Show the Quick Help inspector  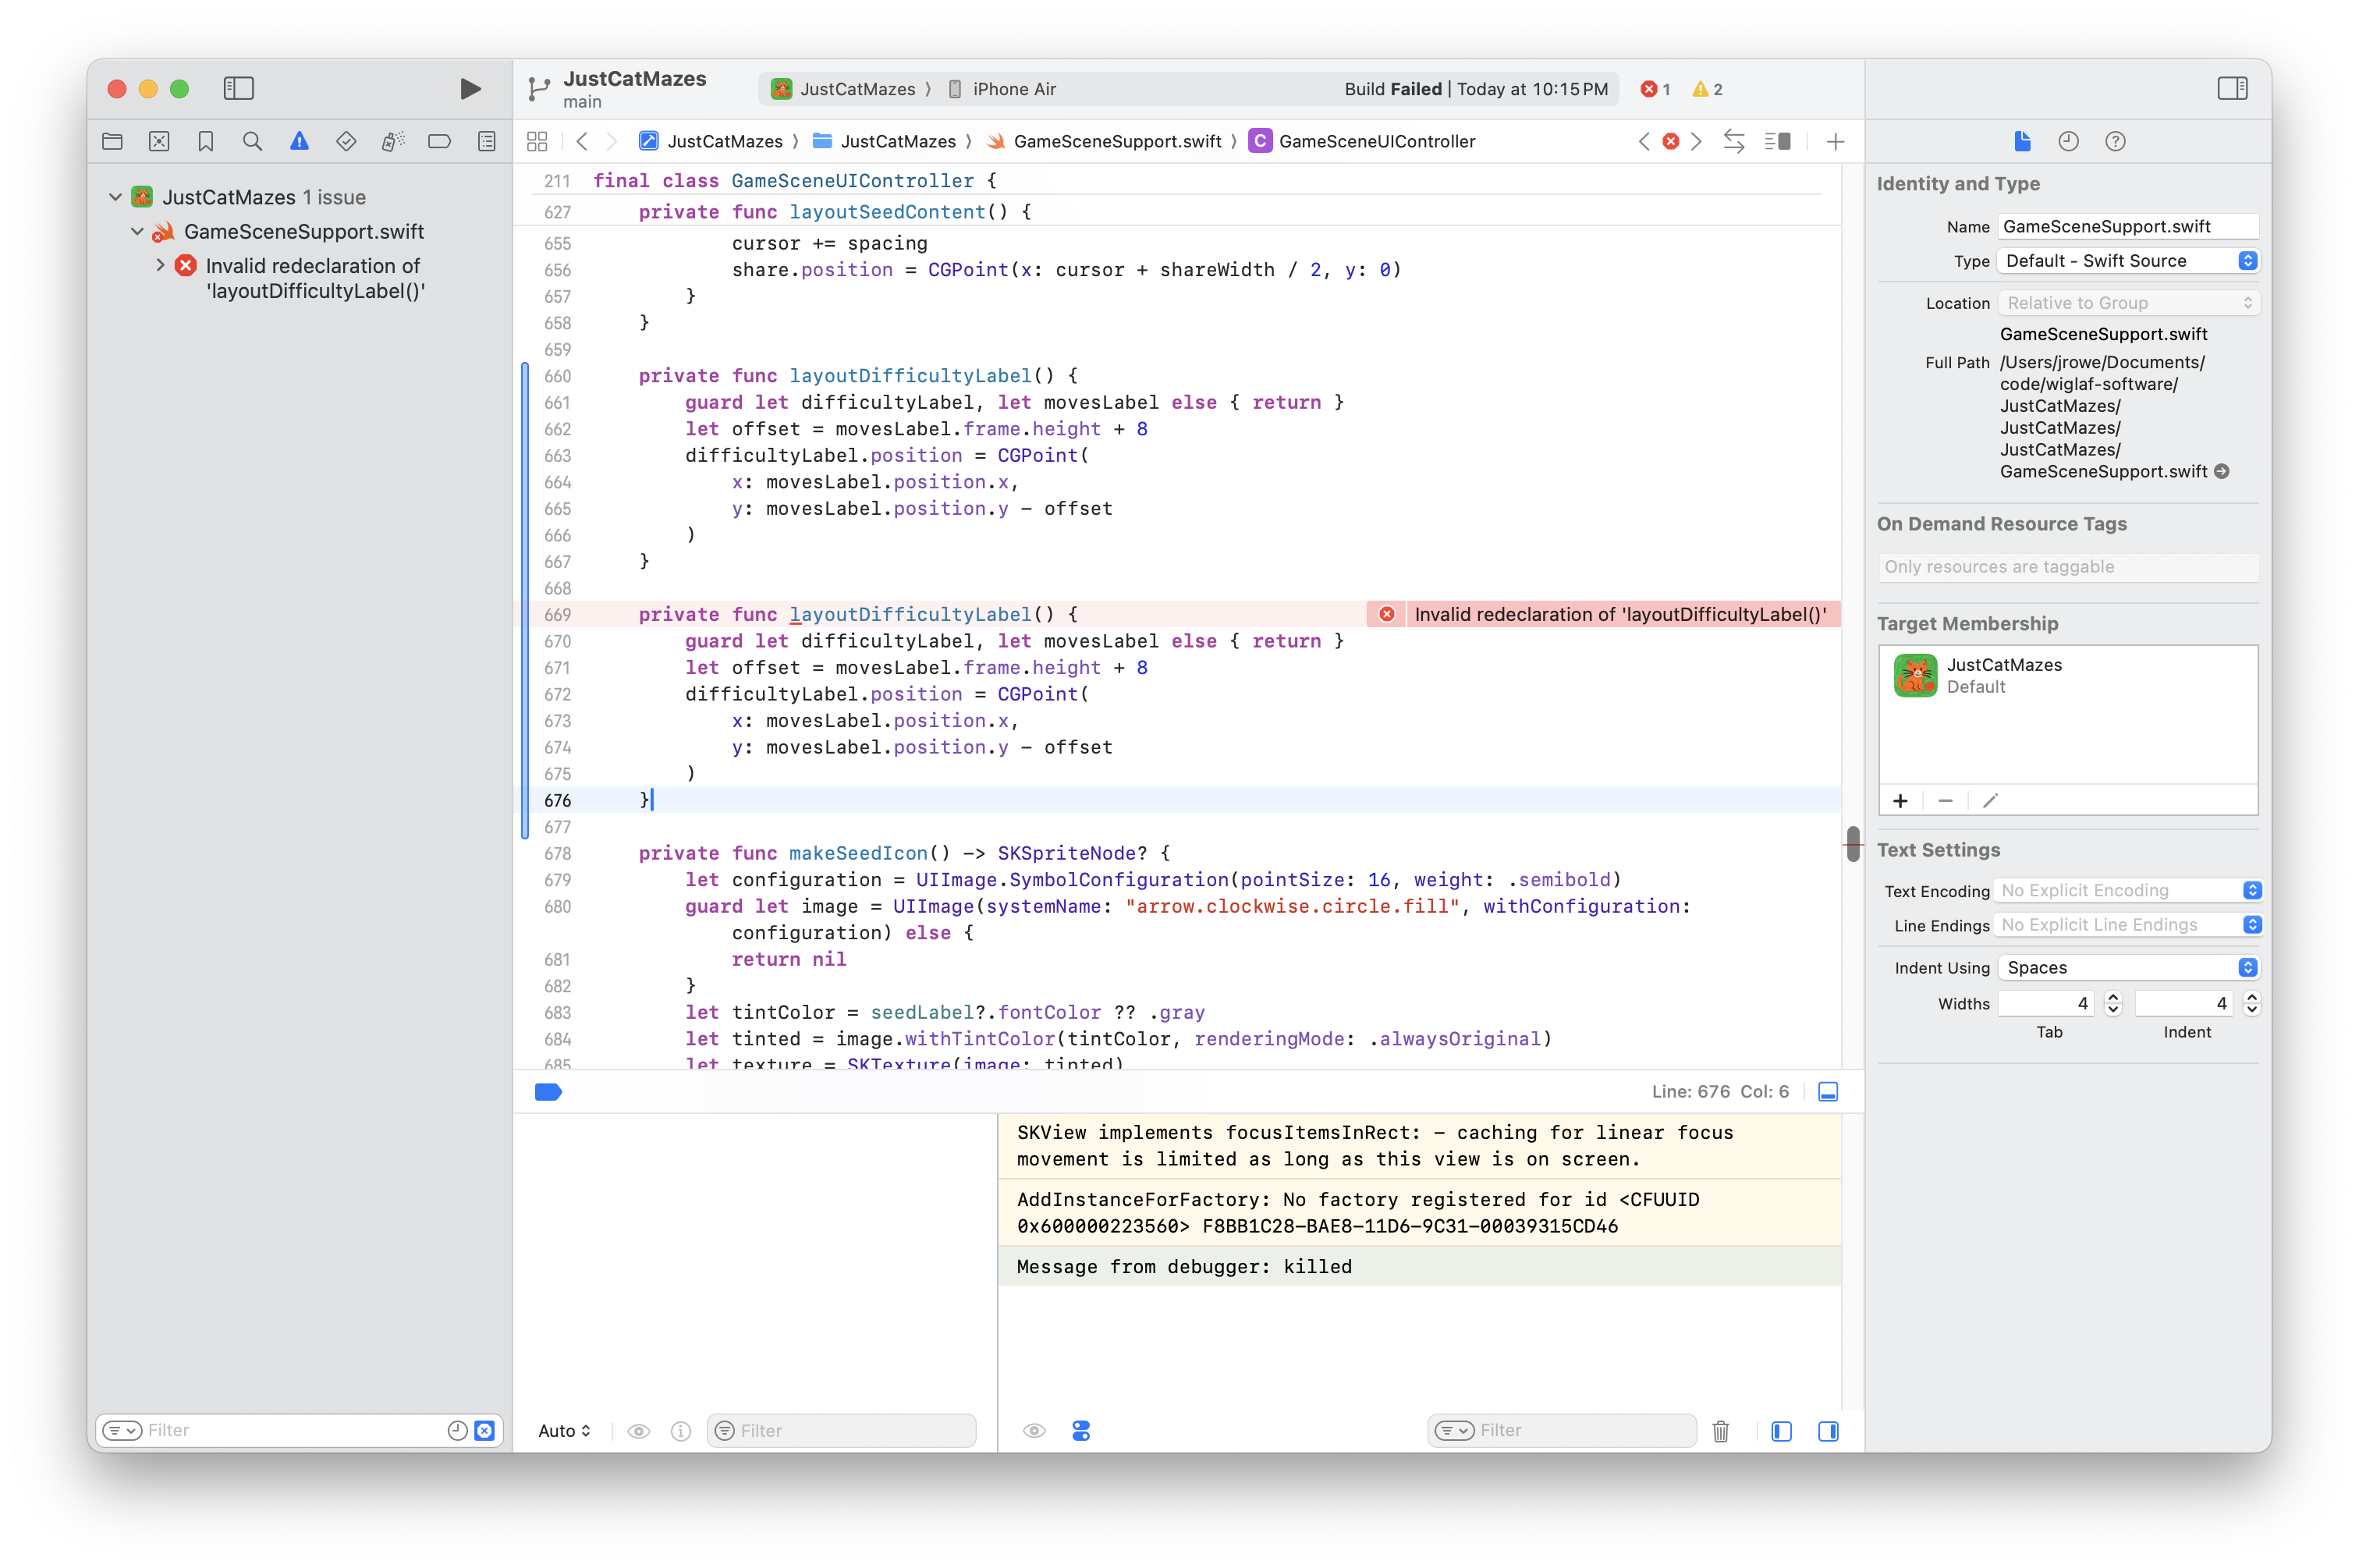(x=2115, y=141)
